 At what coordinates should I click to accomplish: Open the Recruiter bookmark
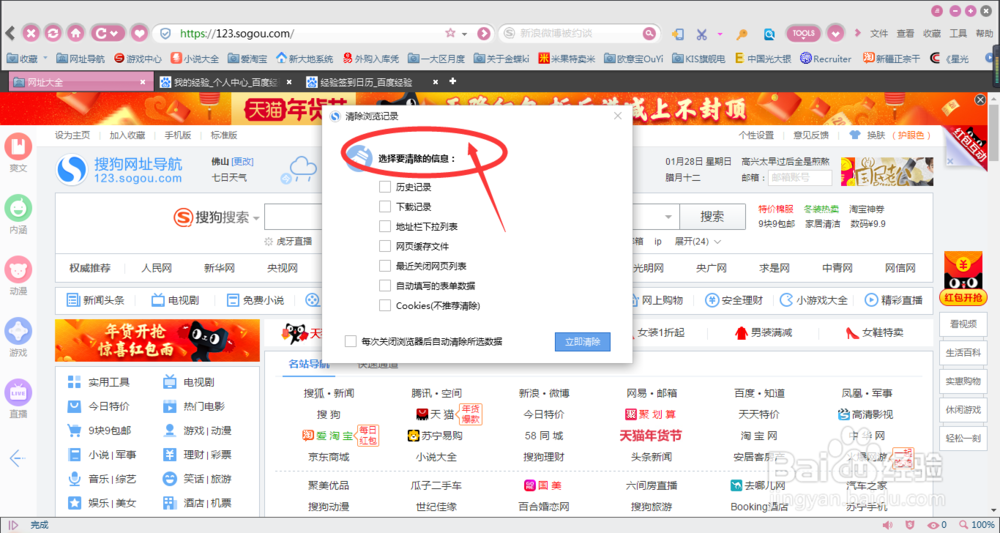(826, 59)
